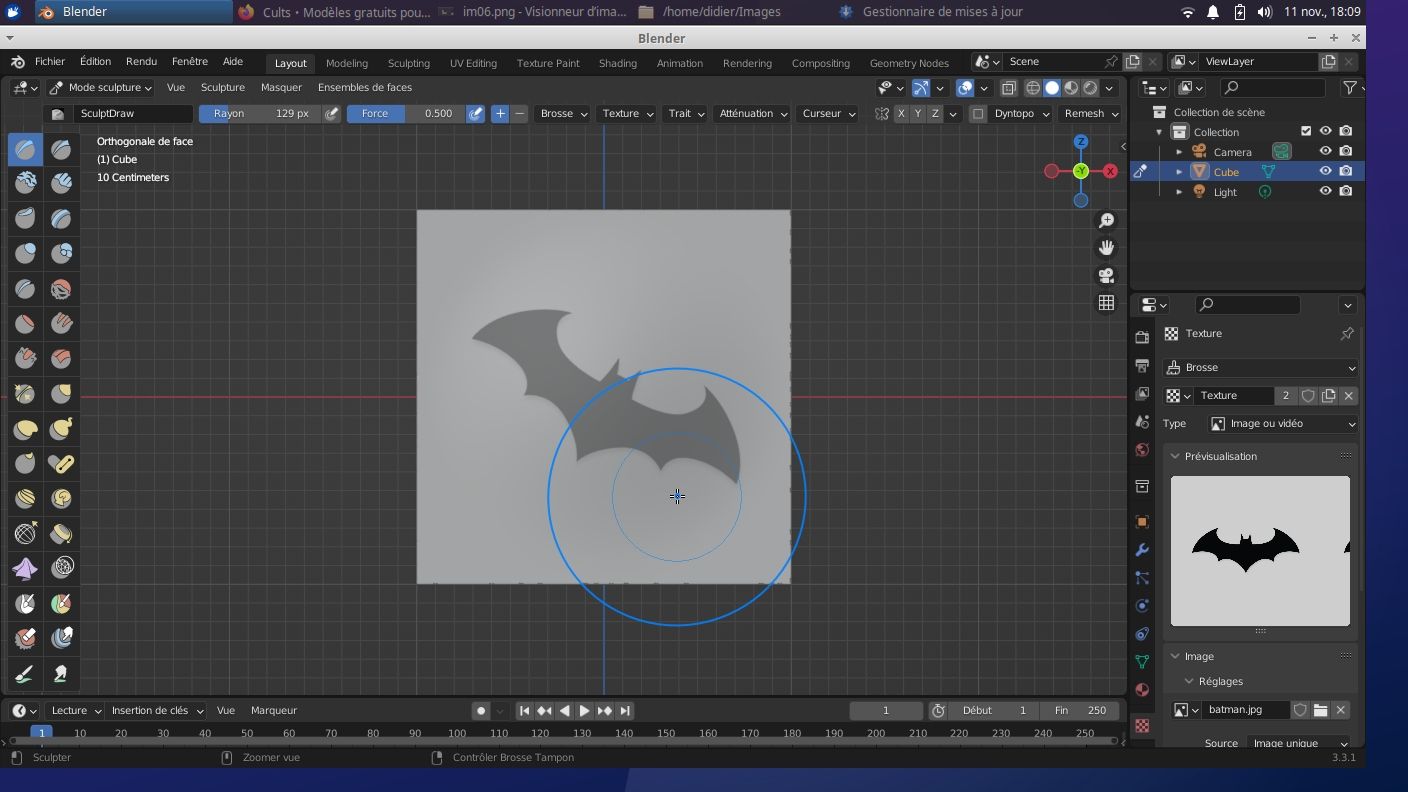Open the Masquer menu

(x=281, y=88)
